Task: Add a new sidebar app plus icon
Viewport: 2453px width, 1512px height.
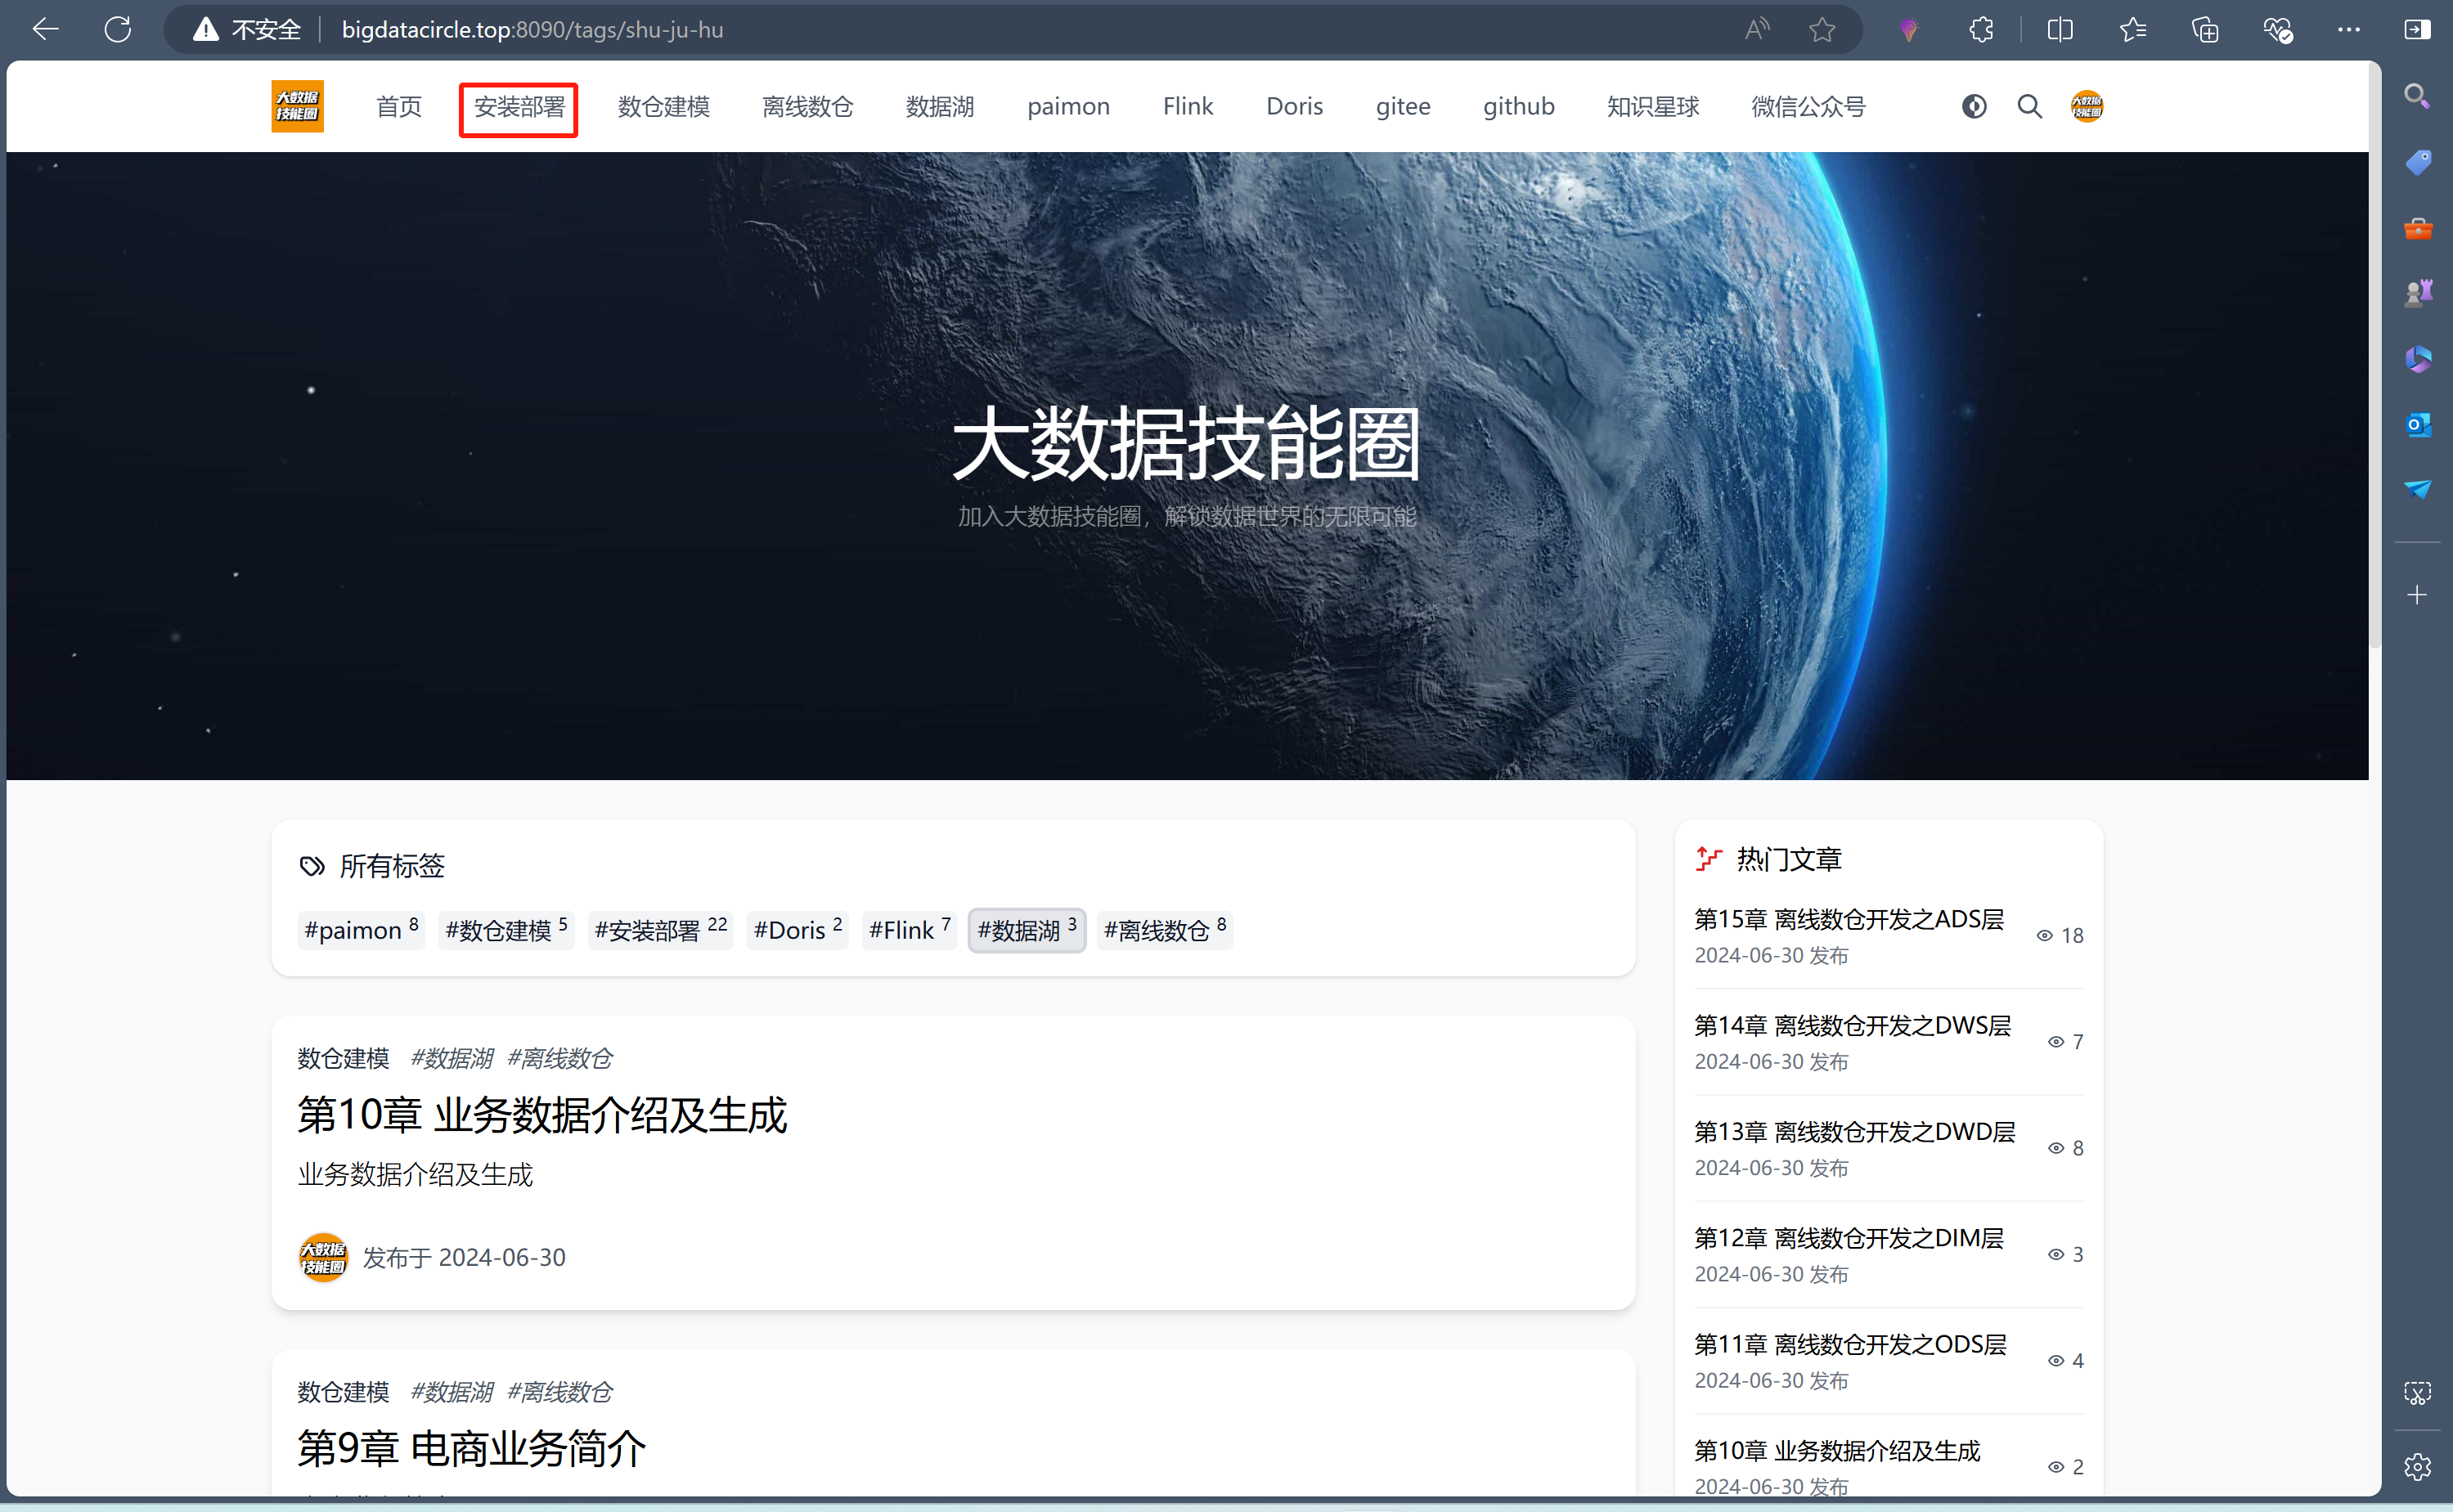Action: 2417,595
